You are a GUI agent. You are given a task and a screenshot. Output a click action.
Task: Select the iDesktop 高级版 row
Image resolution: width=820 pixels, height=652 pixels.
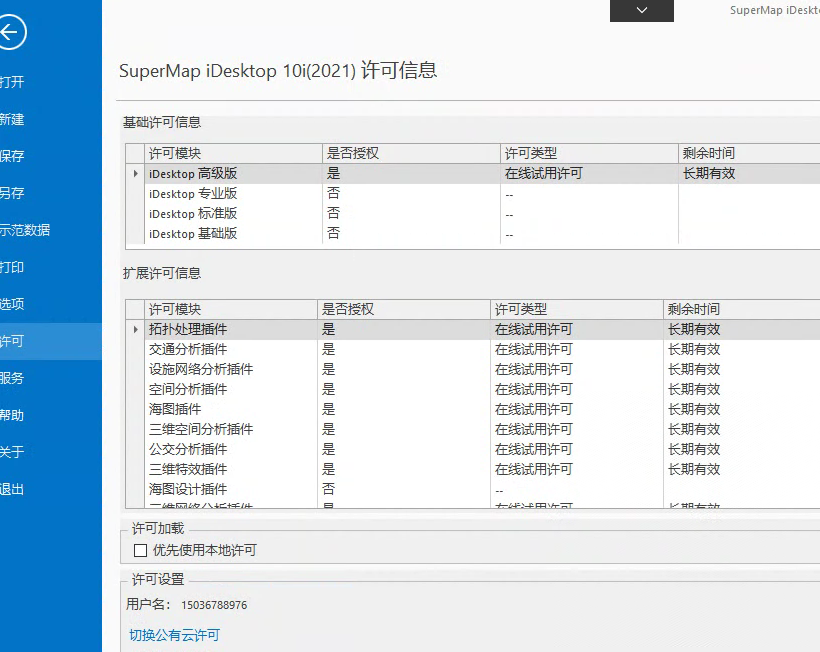[473, 174]
